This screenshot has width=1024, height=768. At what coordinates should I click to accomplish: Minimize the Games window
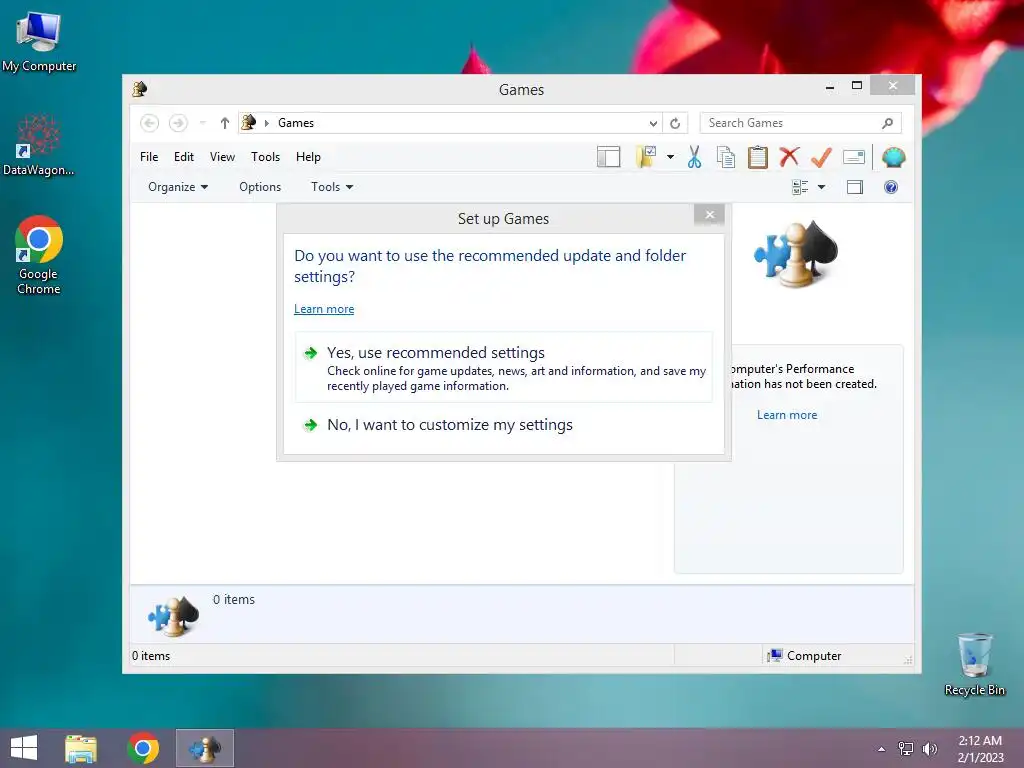829,86
